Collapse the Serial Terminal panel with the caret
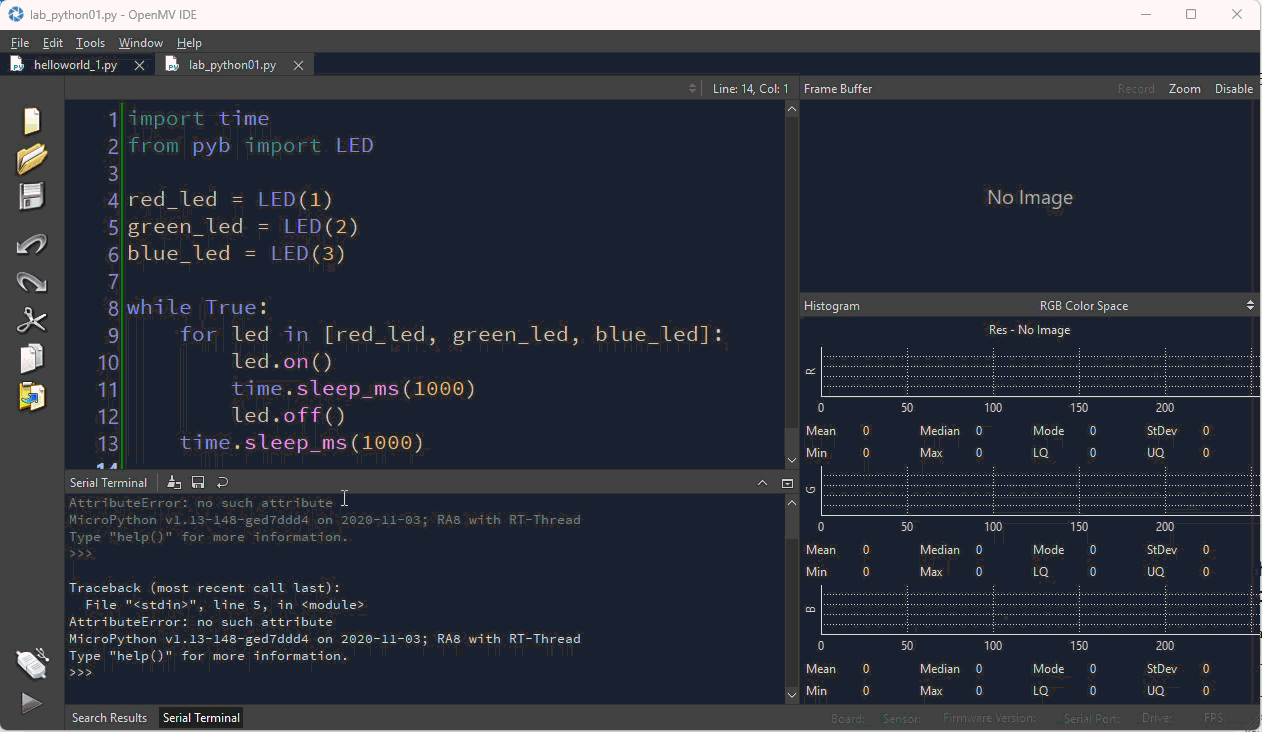The height and width of the screenshot is (732, 1262). pos(762,483)
